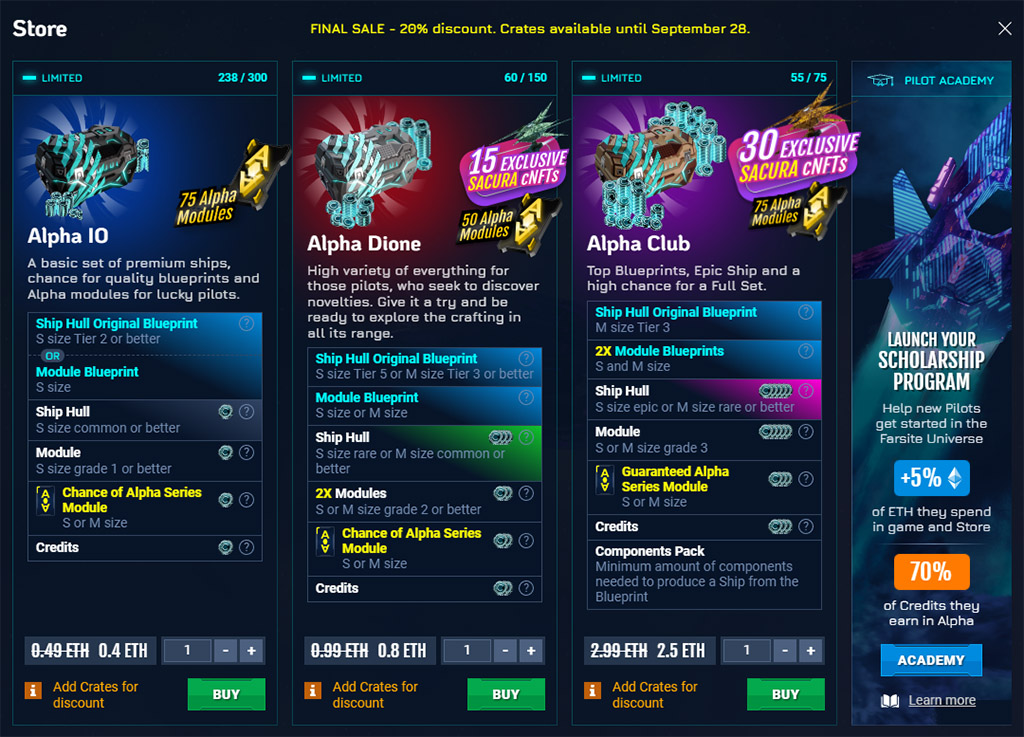Click help icon next to Alpha IO Credits
This screenshot has width=1024, height=737.
(246, 547)
